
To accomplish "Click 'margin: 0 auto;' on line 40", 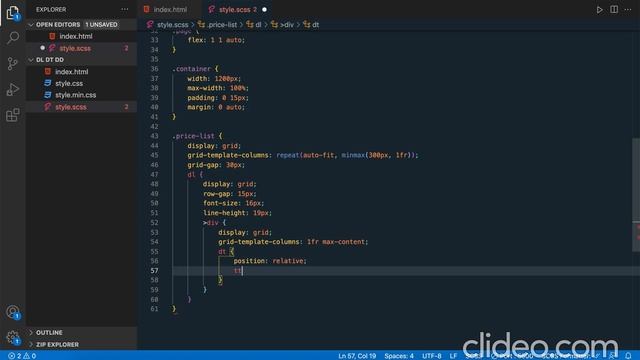I will [216, 107].
